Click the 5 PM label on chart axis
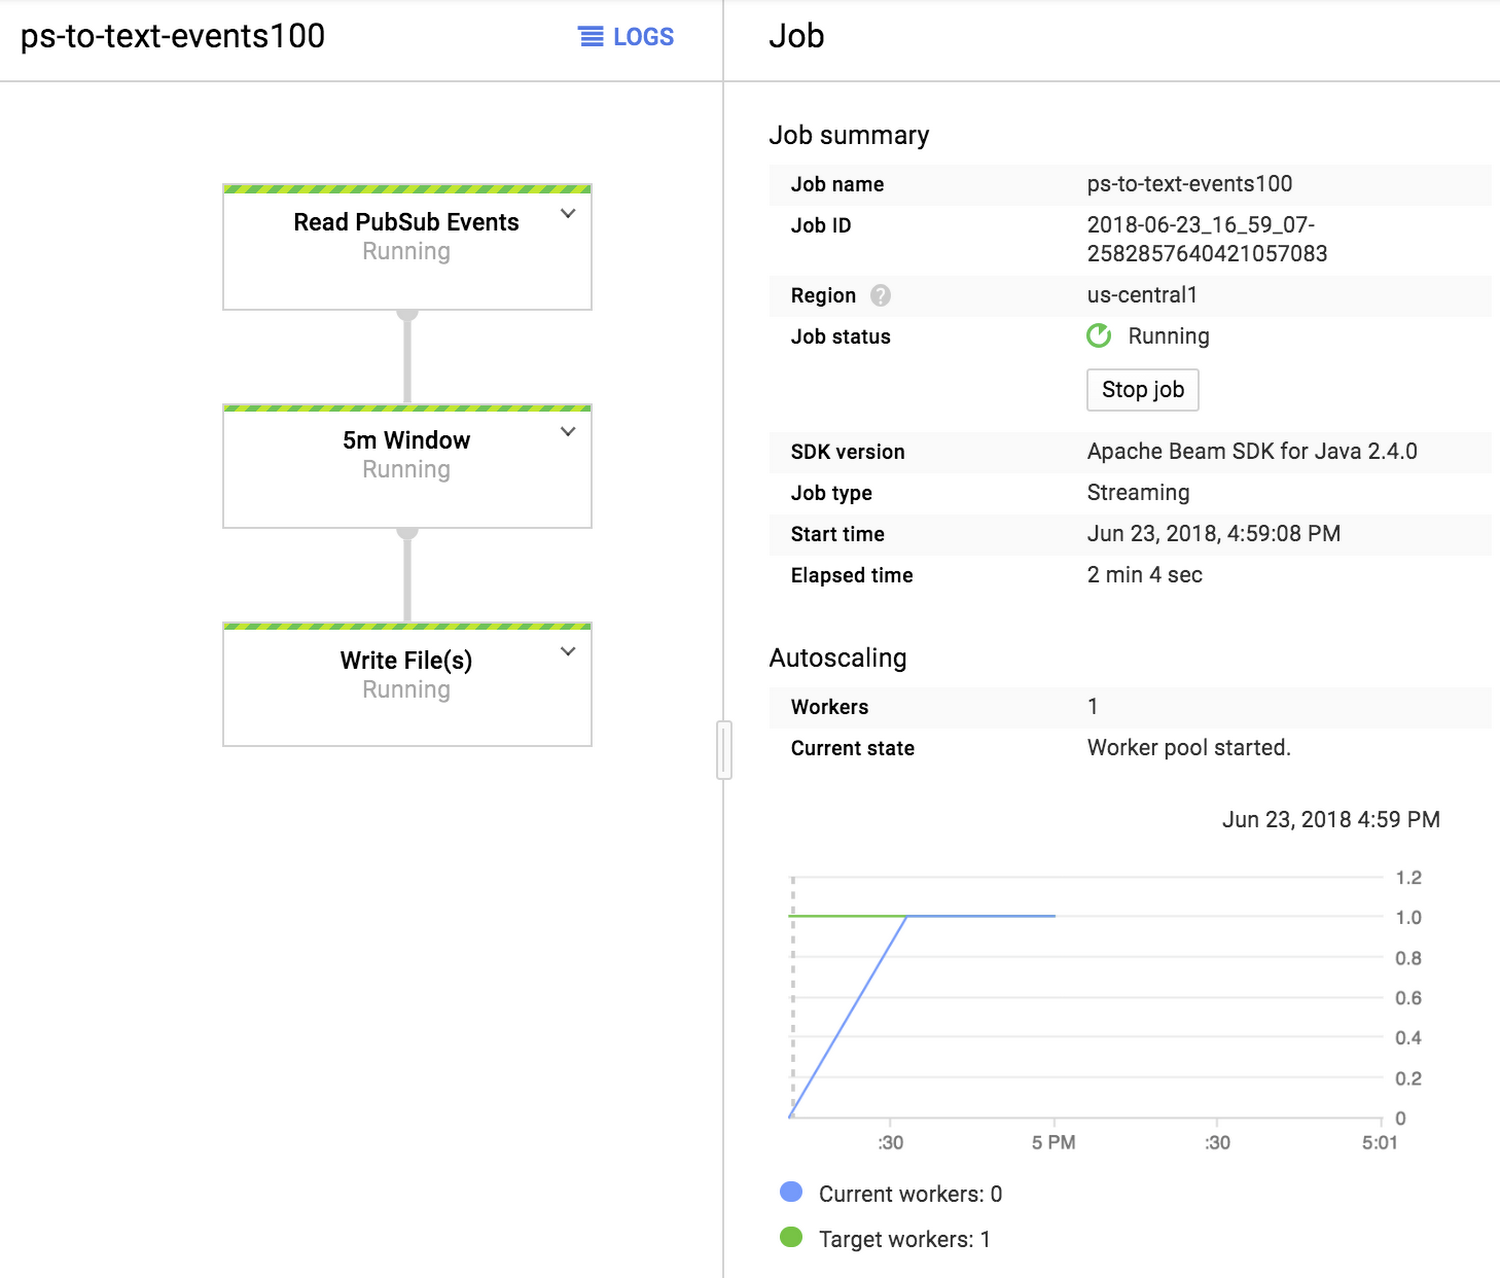 click(1054, 1142)
